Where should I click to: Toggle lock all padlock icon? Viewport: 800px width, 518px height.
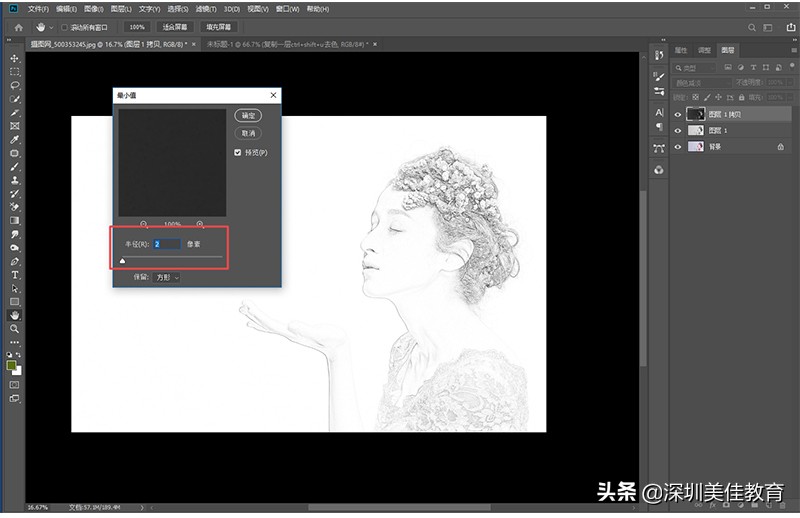tap(741, 97)
